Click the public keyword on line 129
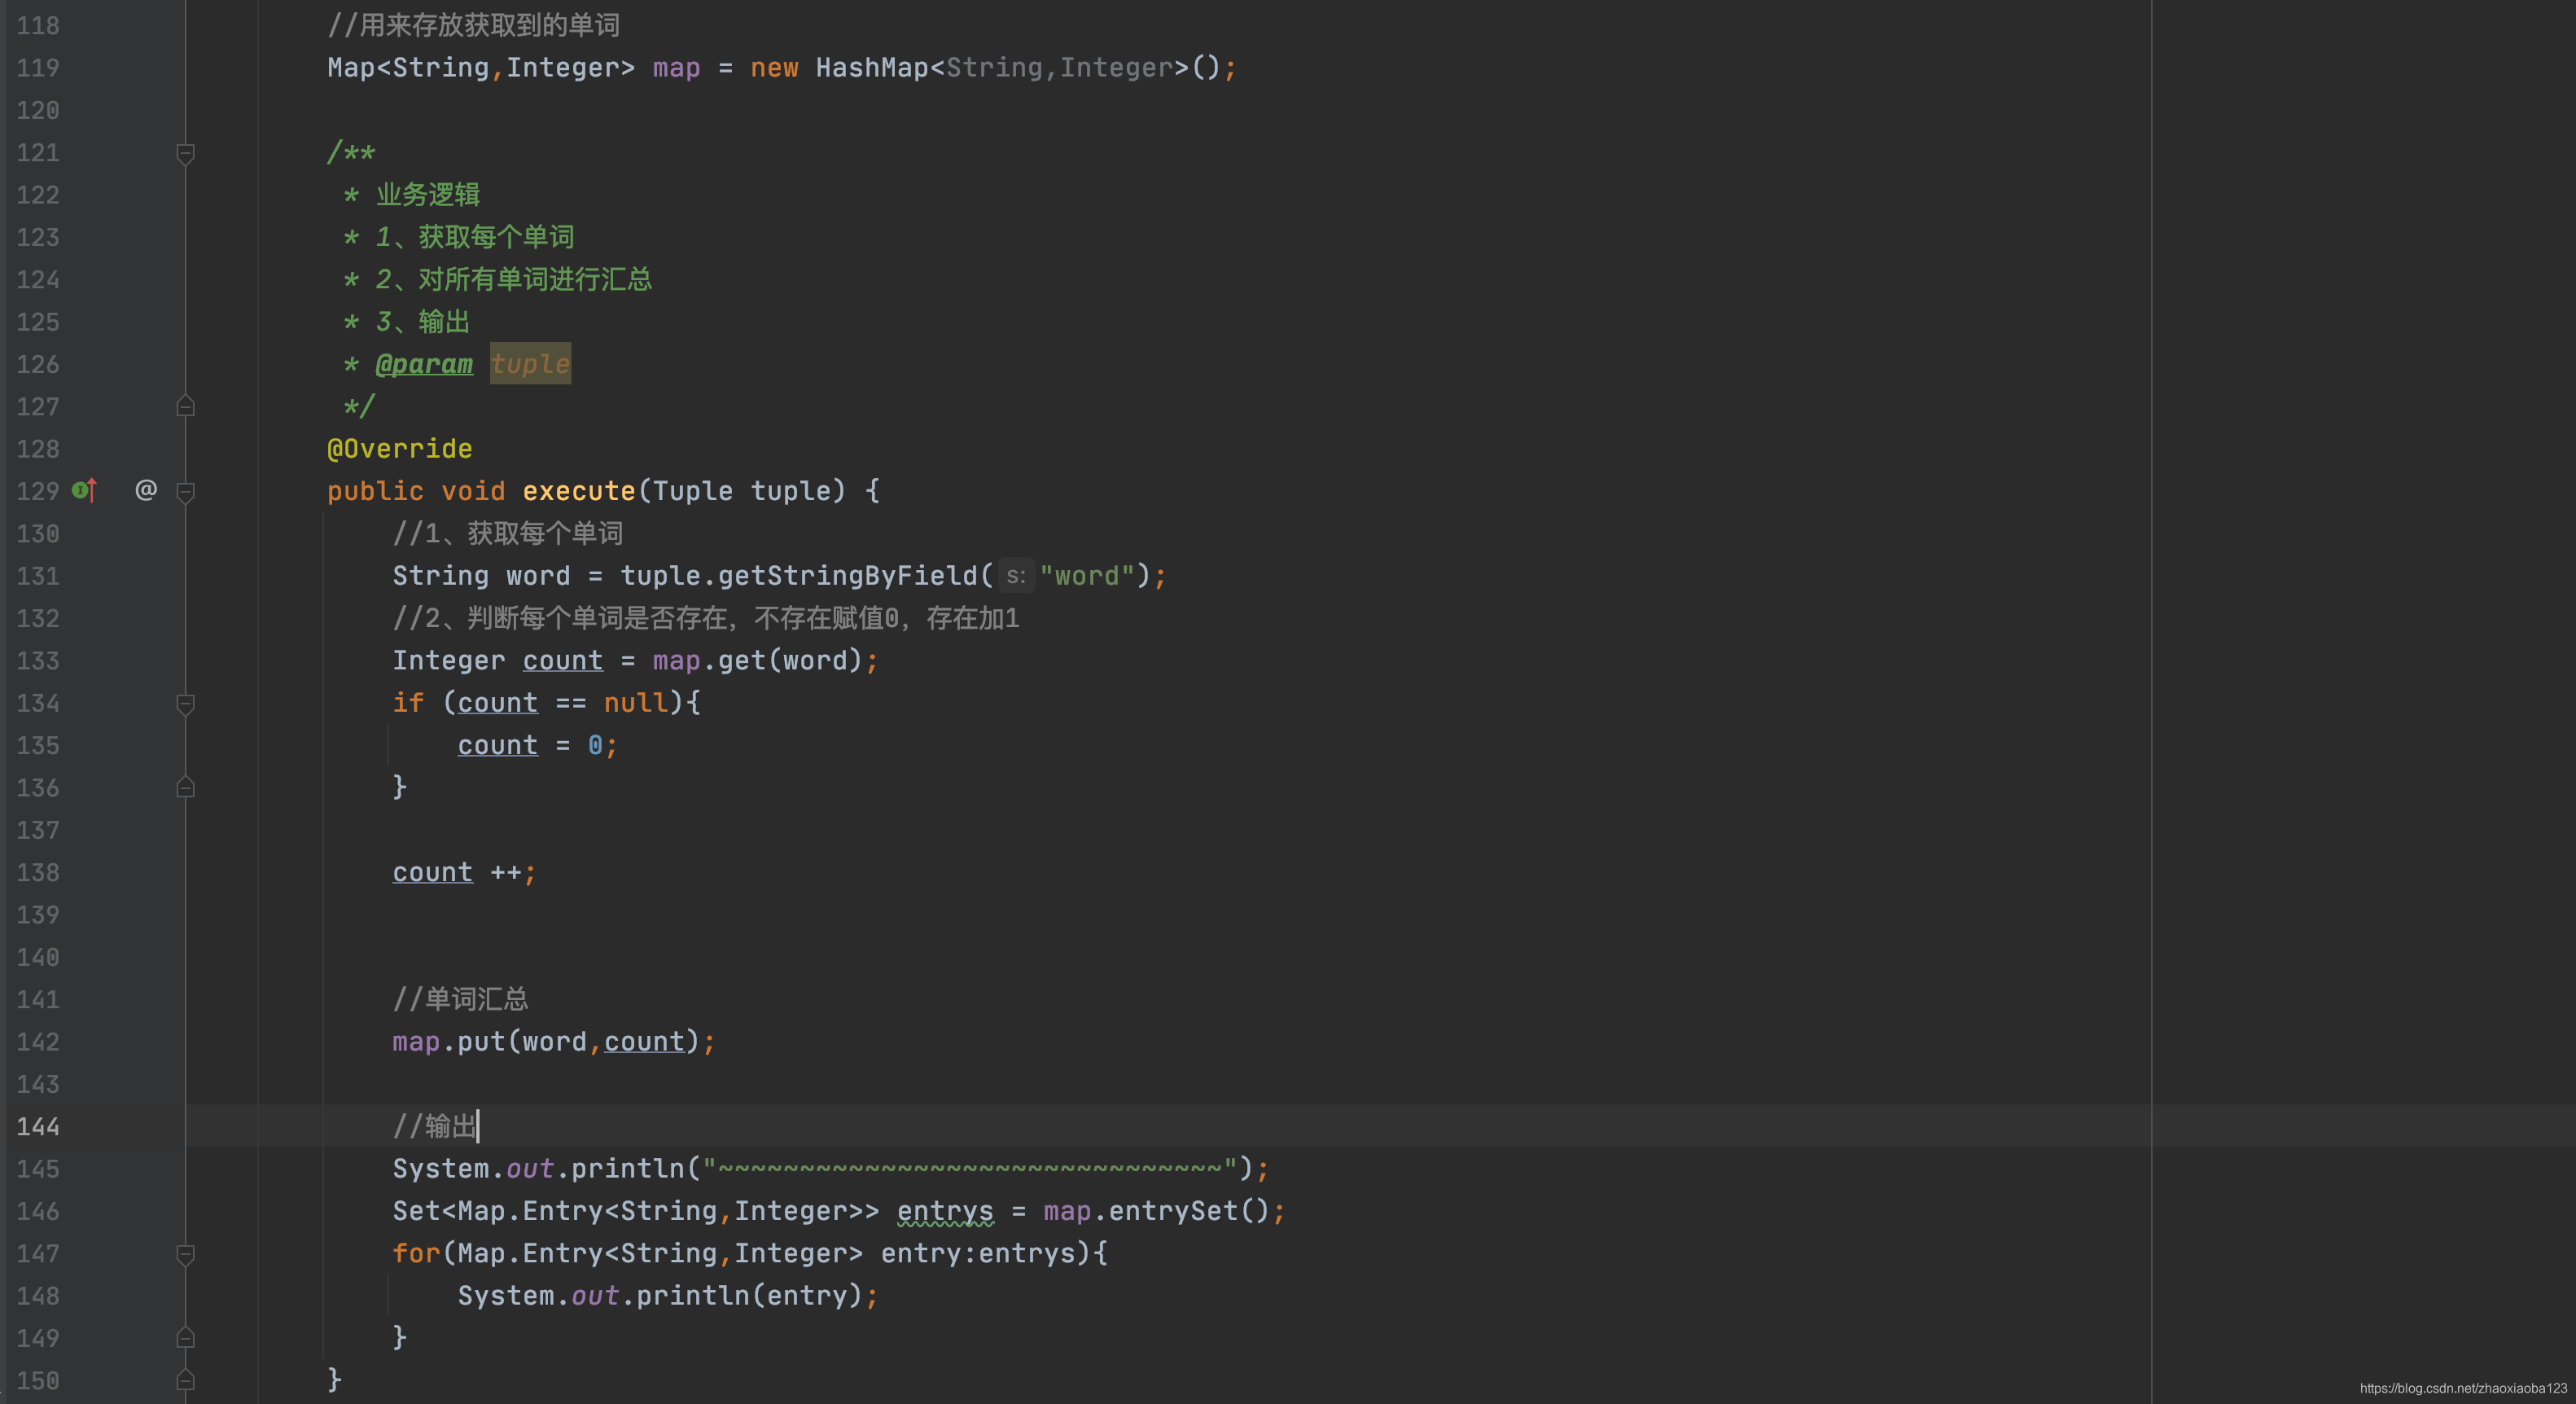 [376, 491]
